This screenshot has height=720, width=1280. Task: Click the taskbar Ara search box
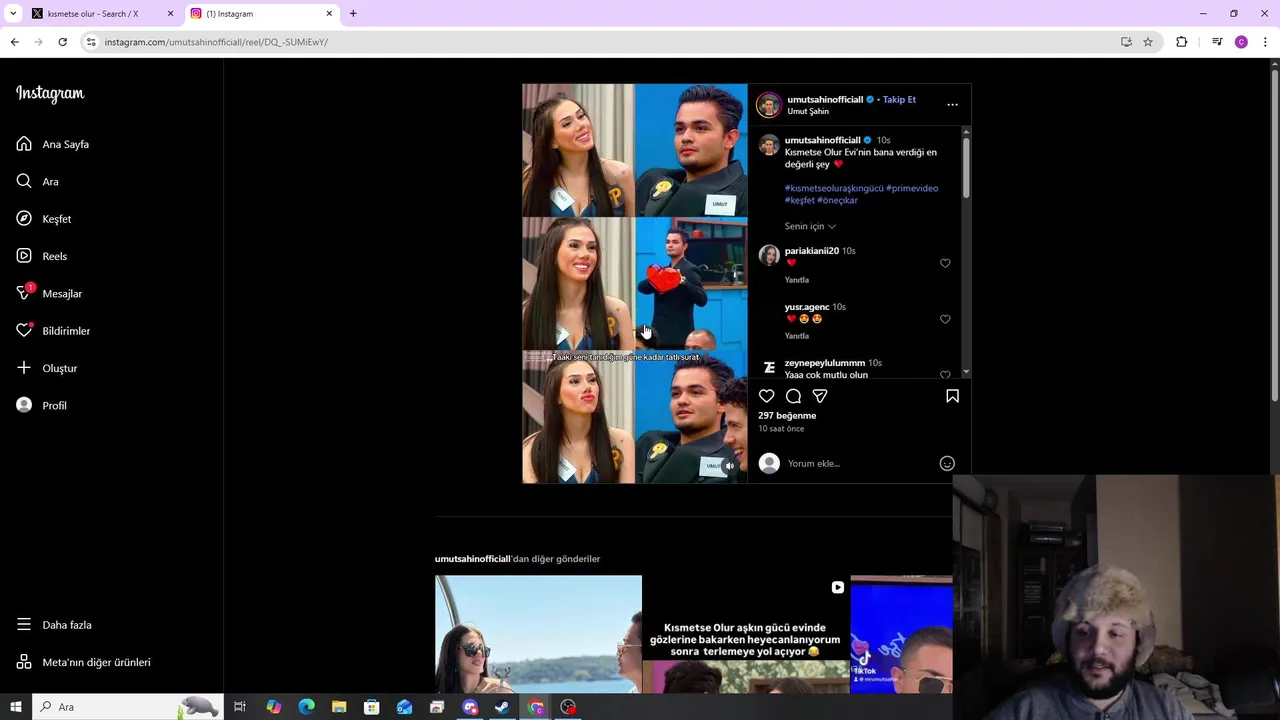click(127, 707)
